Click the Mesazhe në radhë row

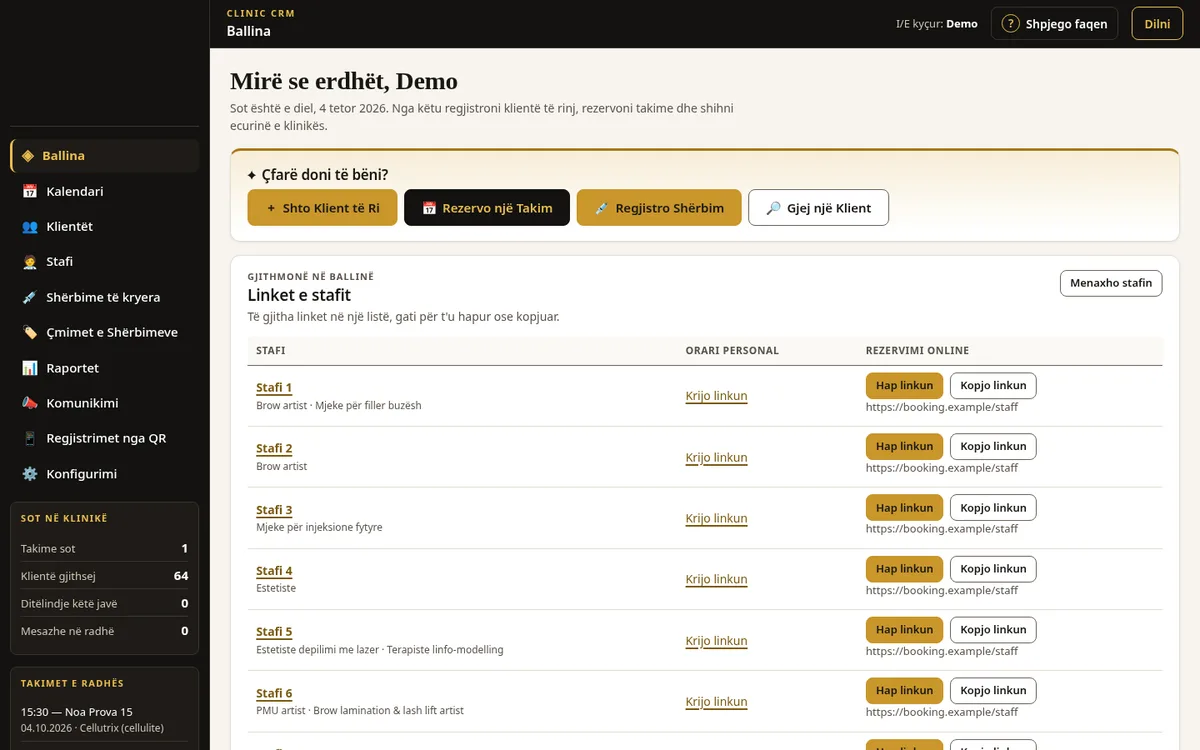click(105, 631)
